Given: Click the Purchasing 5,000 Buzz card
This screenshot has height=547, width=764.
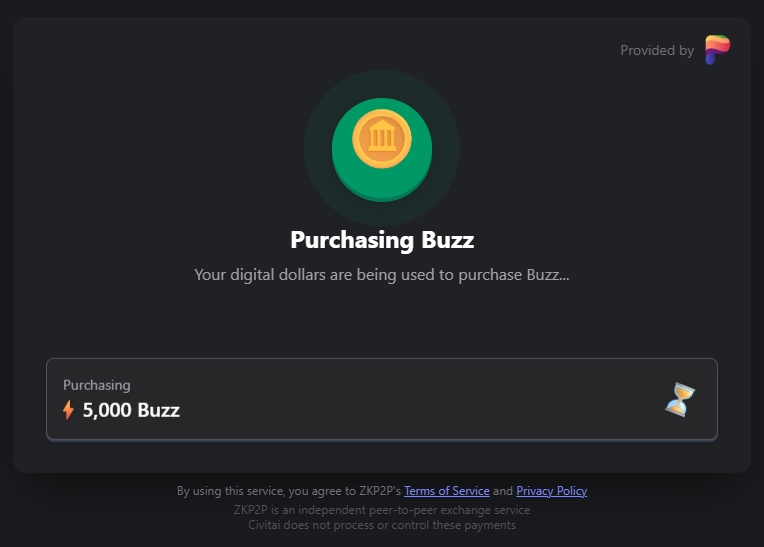Looking at the screenshot, I should tap(382, 399).
